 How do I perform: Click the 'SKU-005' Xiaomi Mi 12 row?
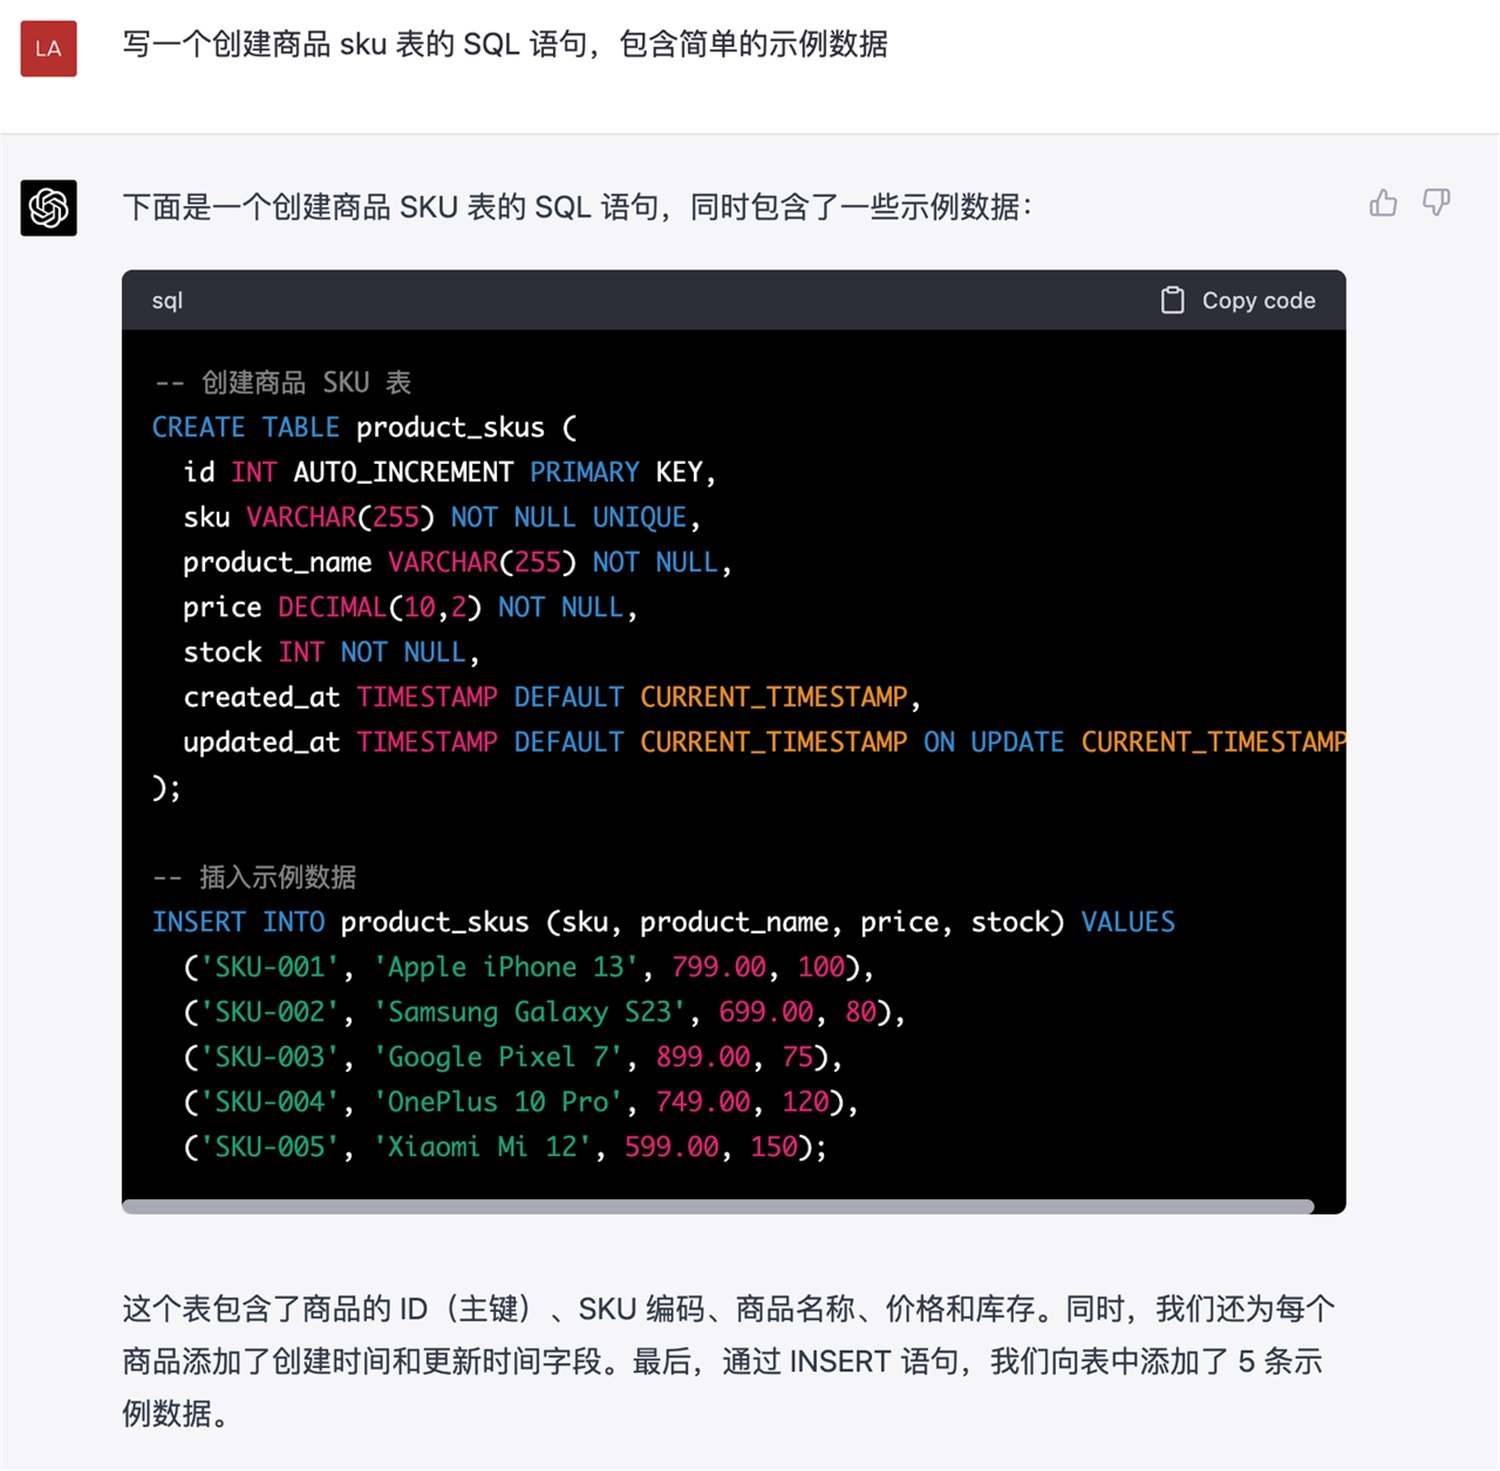(505, 1147)
